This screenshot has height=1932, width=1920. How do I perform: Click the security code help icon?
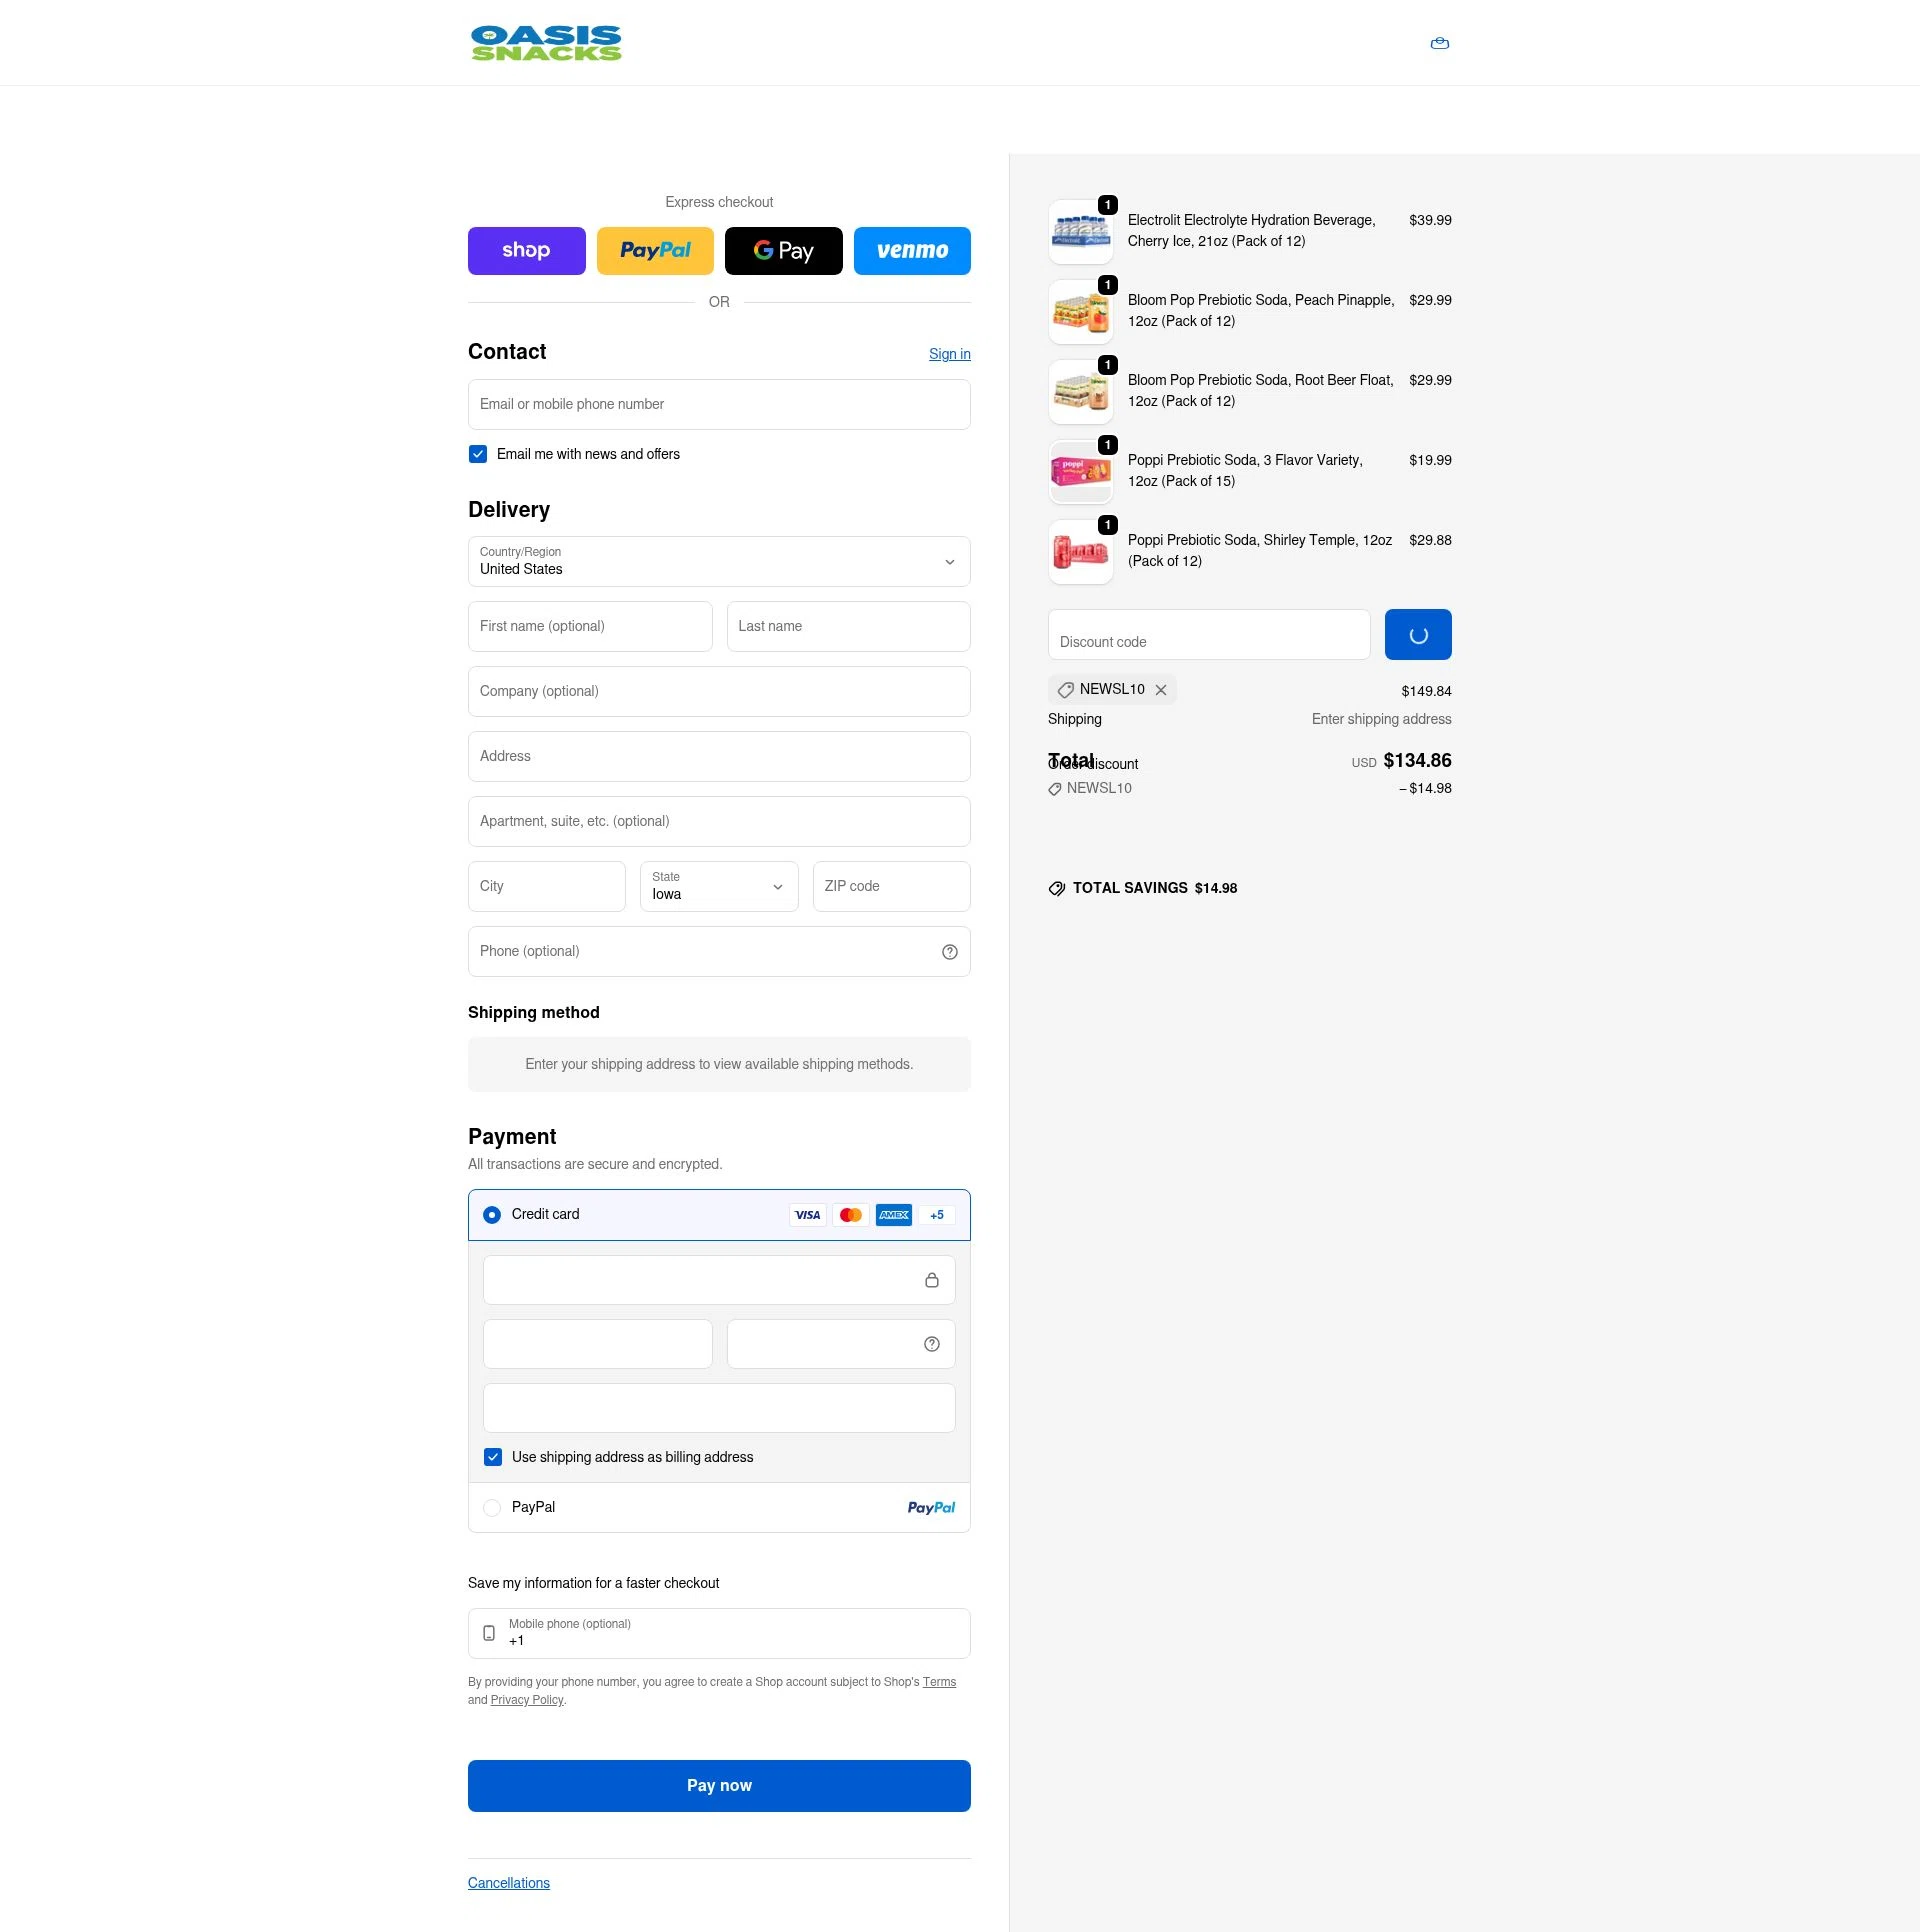931,1344
